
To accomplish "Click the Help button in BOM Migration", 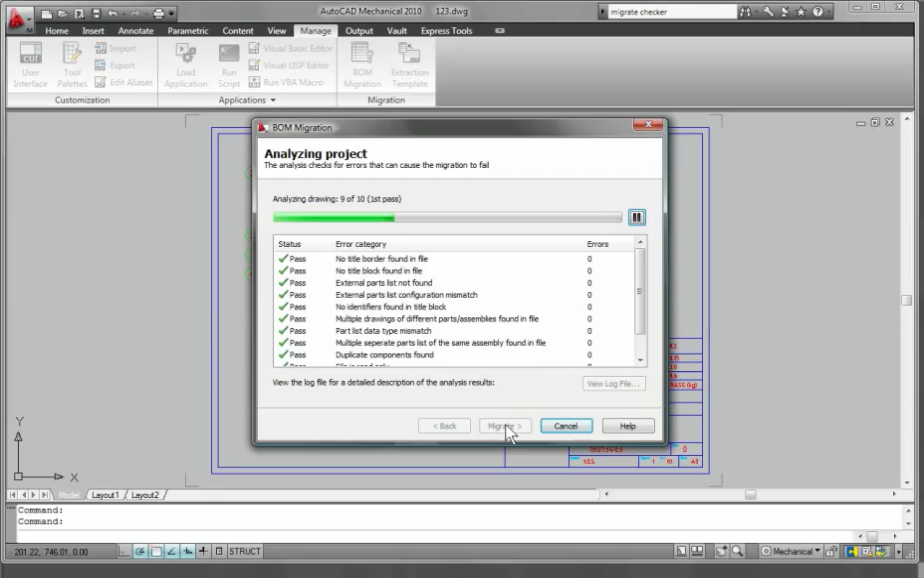I will 628,426.
